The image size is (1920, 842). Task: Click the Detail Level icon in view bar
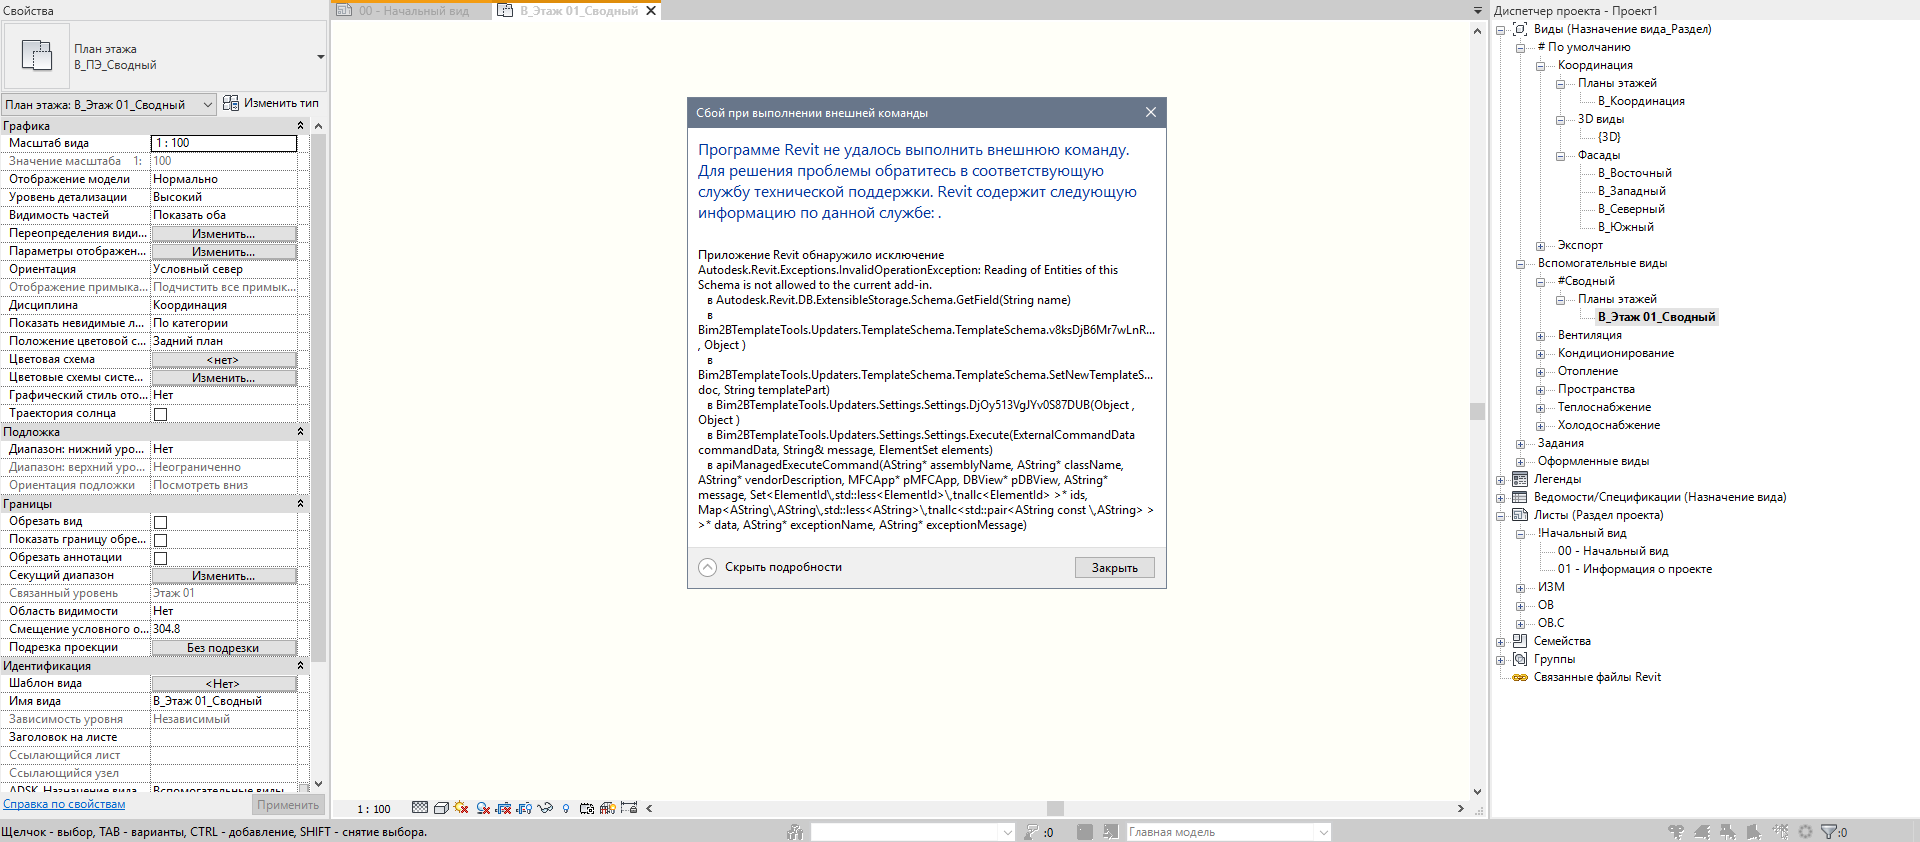tap(420, 808)
